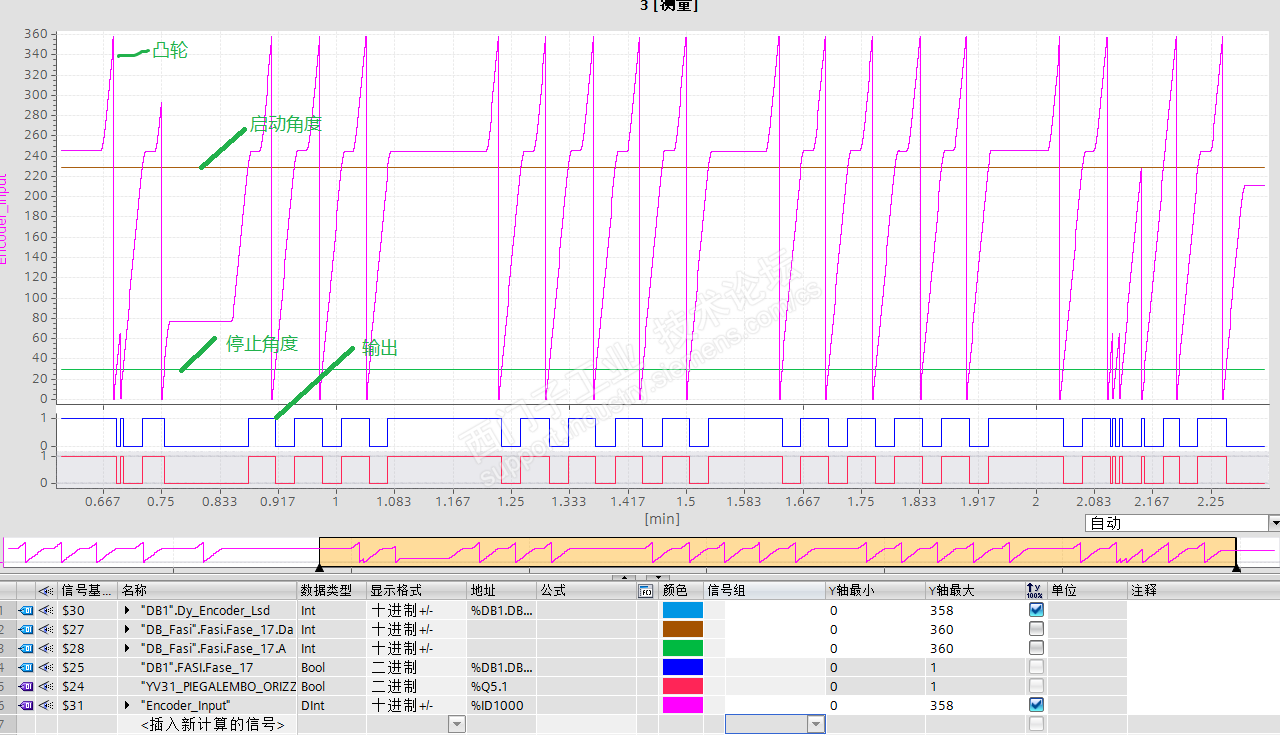Click the Y-scaling checkbox in the $25 row

coord(1036,667)
